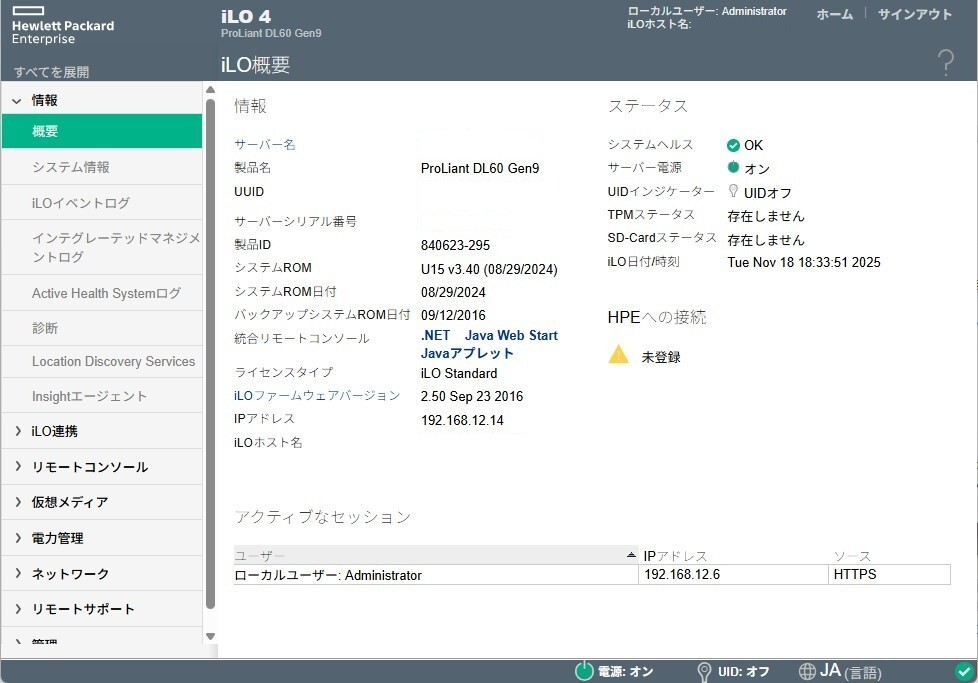
Task: Open iLOイベントログ in sidebar
Action: (81, 203)
